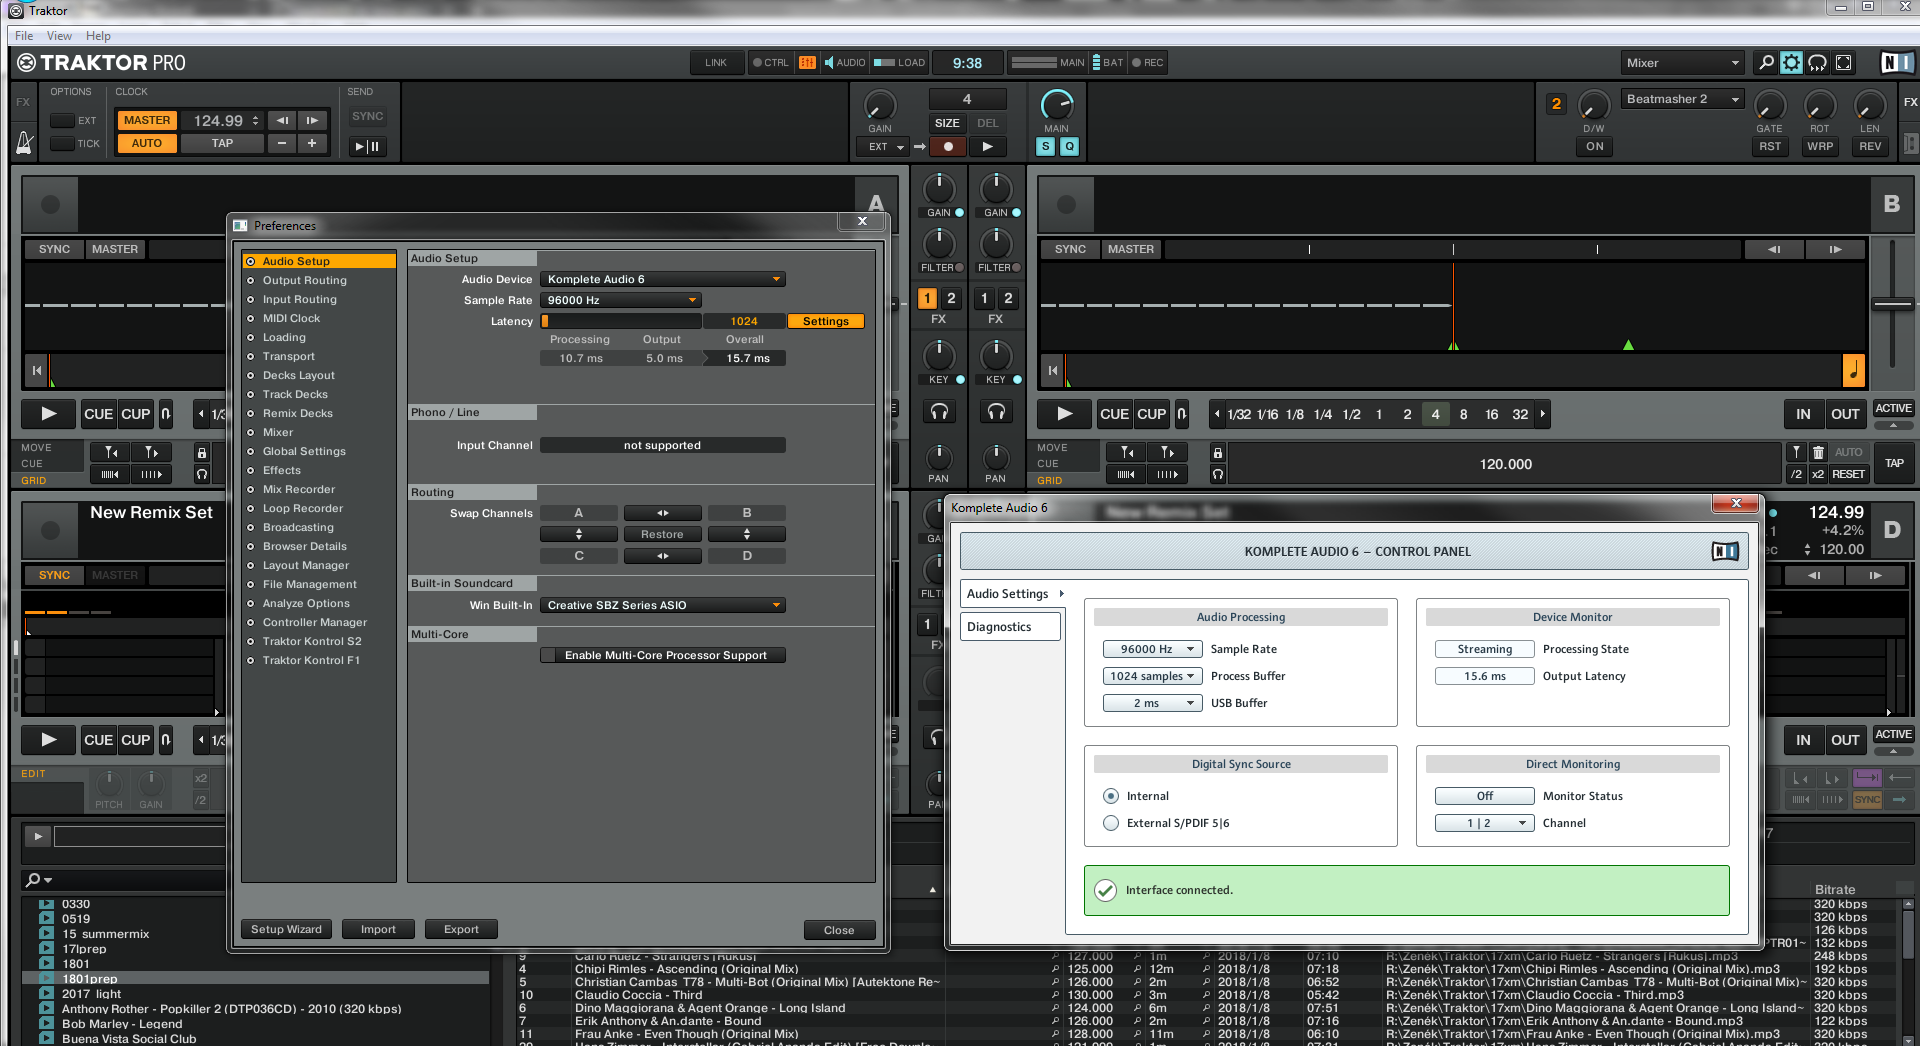Open Preferences gear icon in header
1920x1046 pixels.
(x=1791, y=63)
